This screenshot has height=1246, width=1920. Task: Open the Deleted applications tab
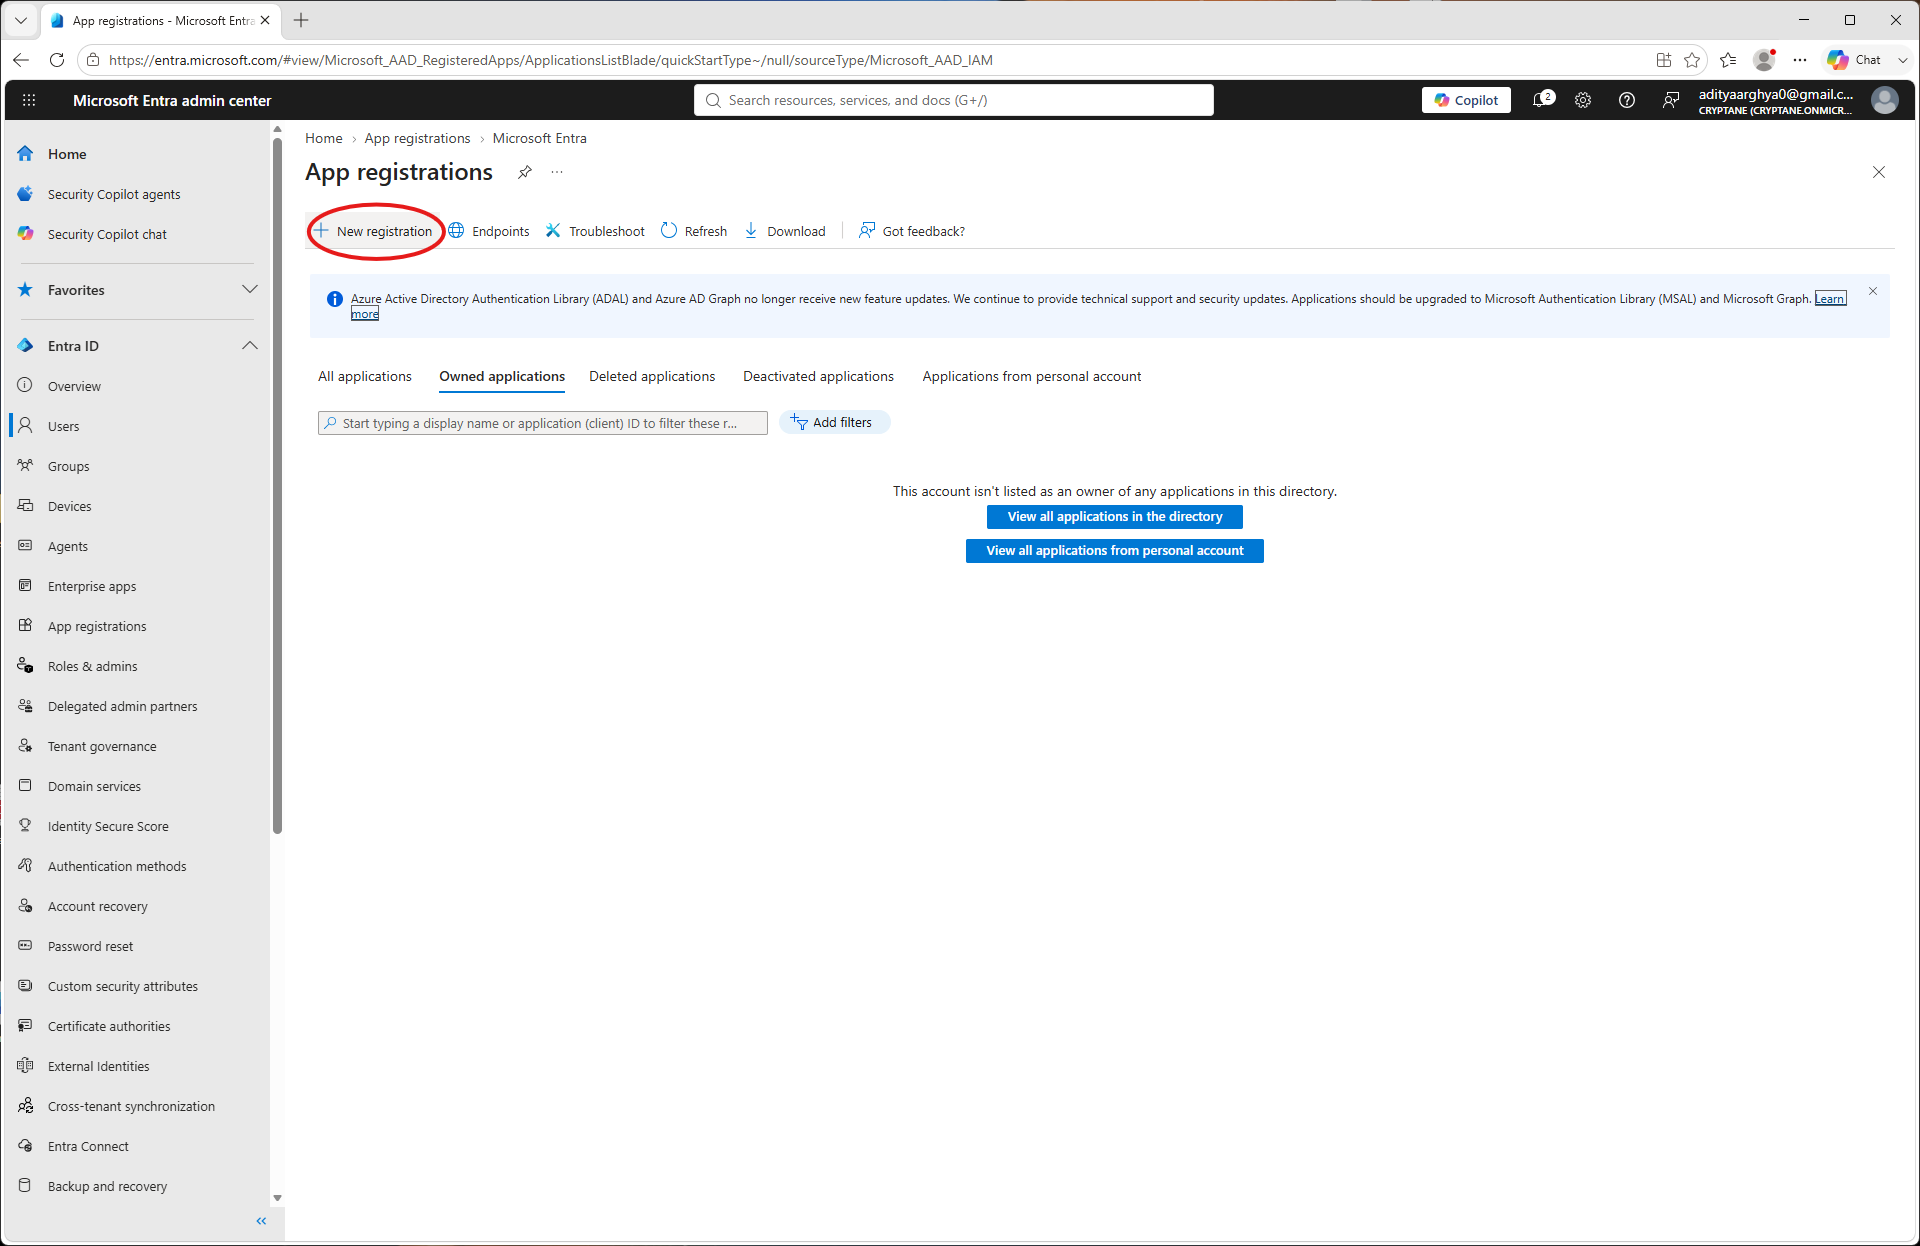(652, 376)
